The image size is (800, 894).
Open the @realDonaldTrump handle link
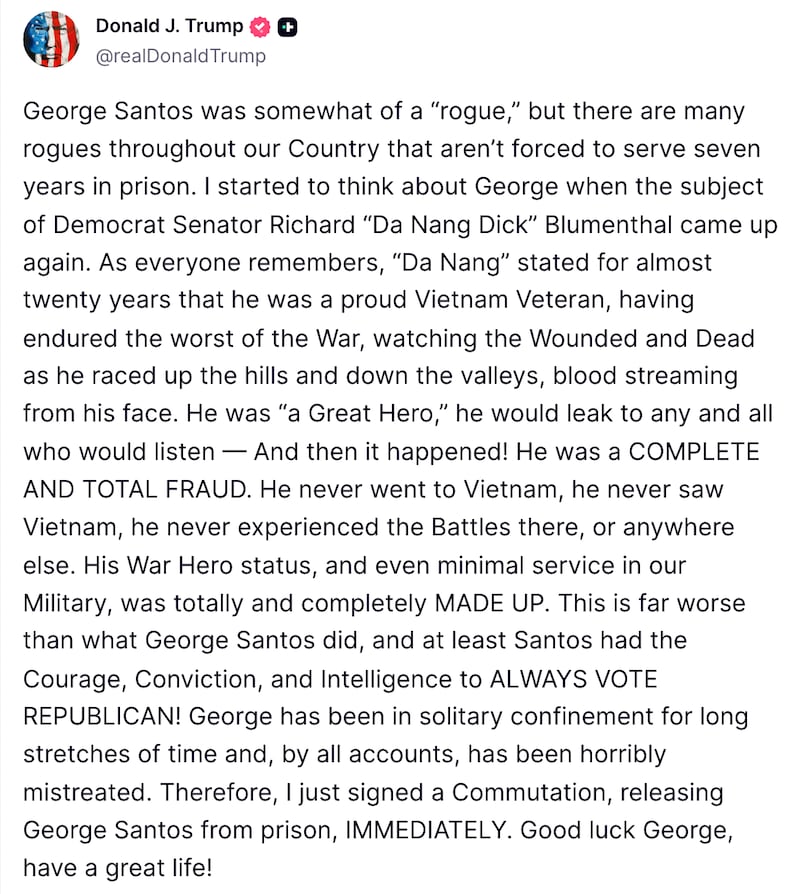coord(180,56)
